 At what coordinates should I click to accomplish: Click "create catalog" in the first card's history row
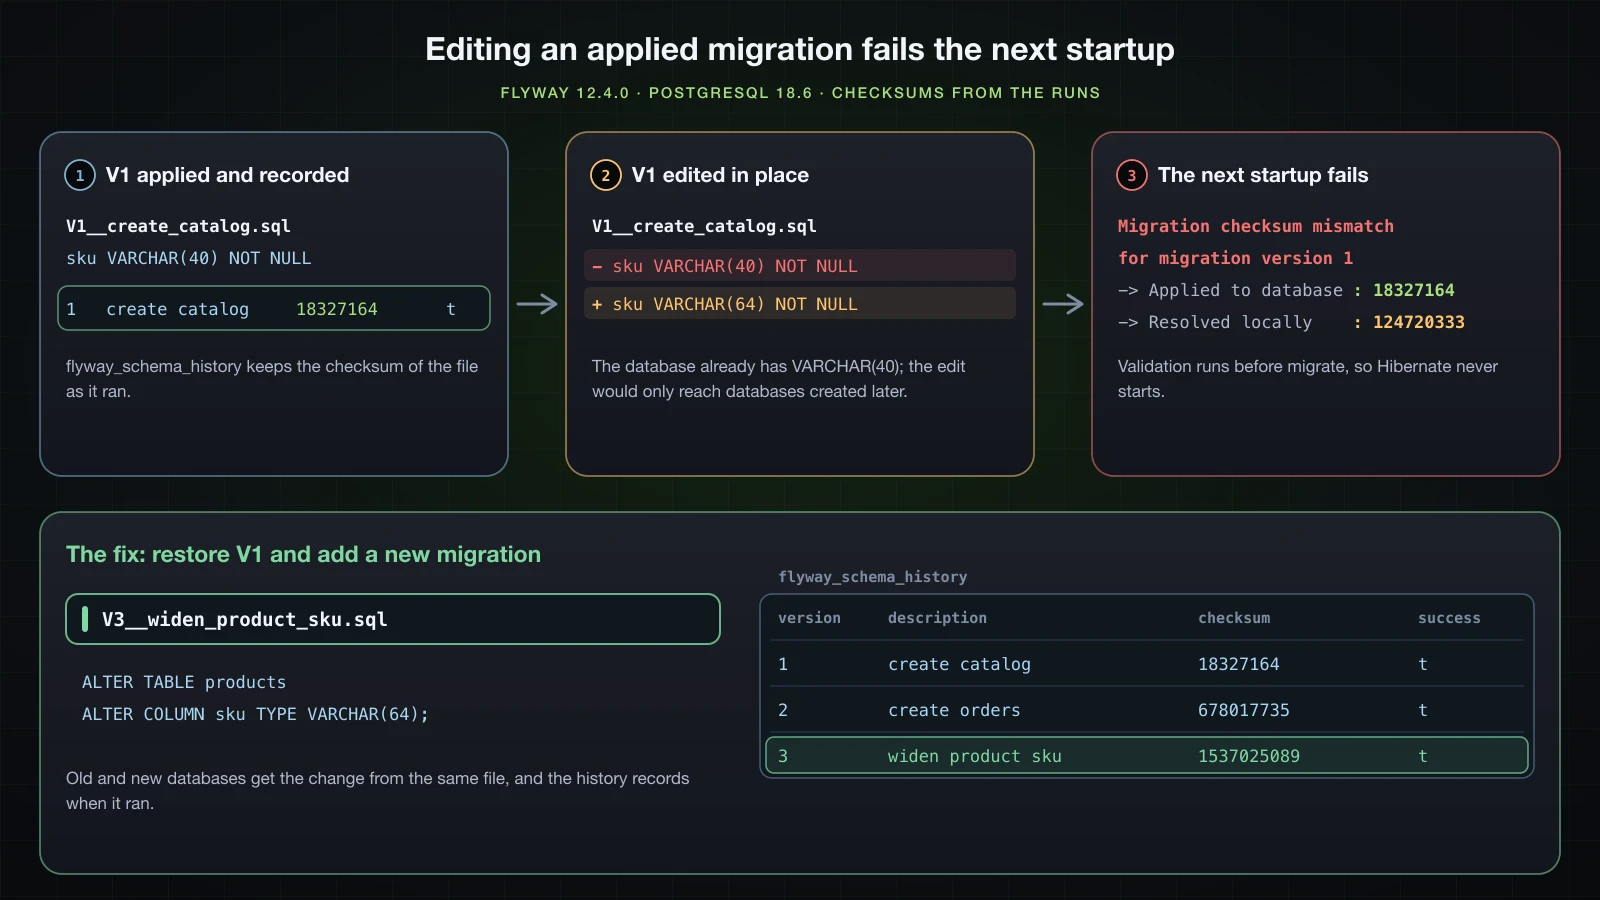(x=177, y=309)
